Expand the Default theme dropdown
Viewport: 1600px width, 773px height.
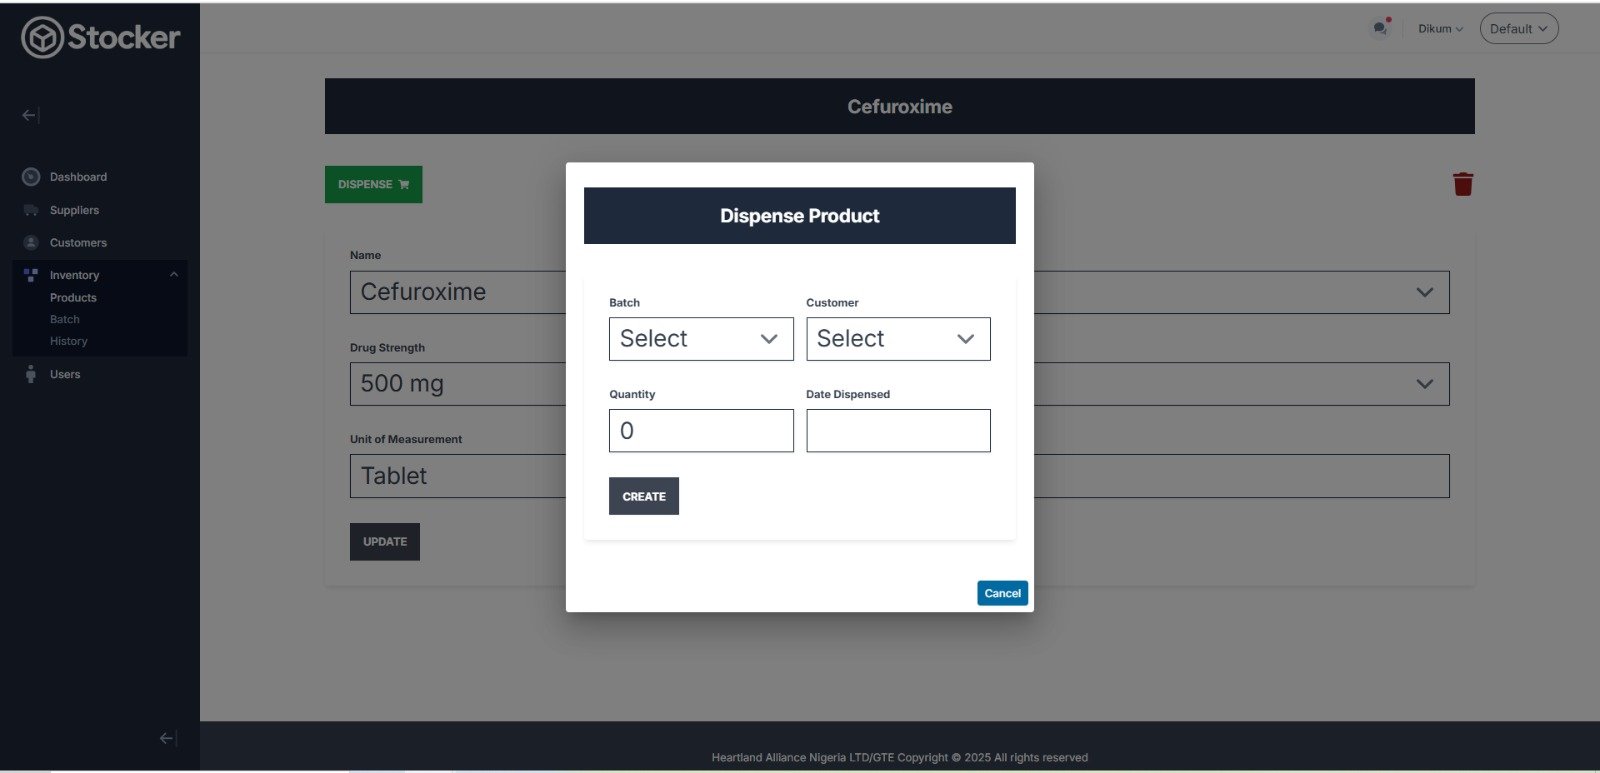(1518, 29)
